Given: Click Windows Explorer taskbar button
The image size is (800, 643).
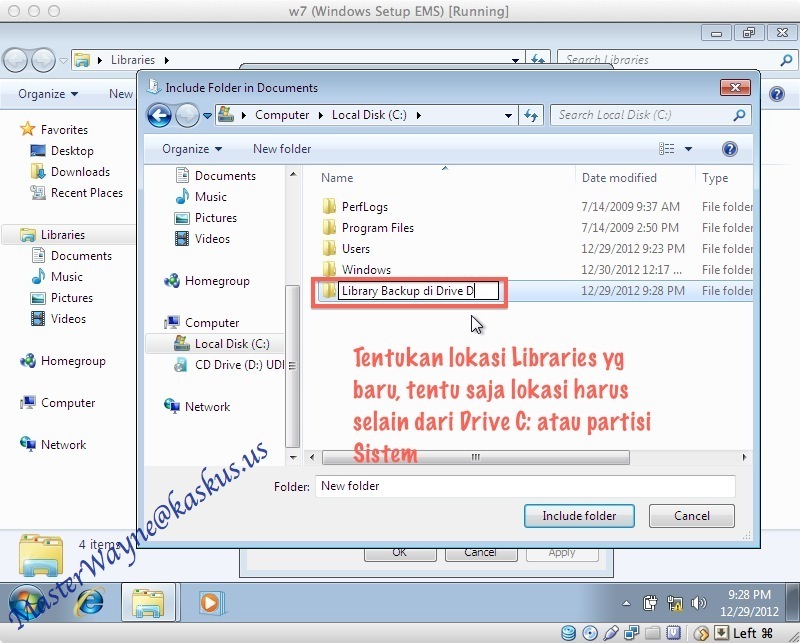Looking at the screenshot, I should click(x=148, y=603).
